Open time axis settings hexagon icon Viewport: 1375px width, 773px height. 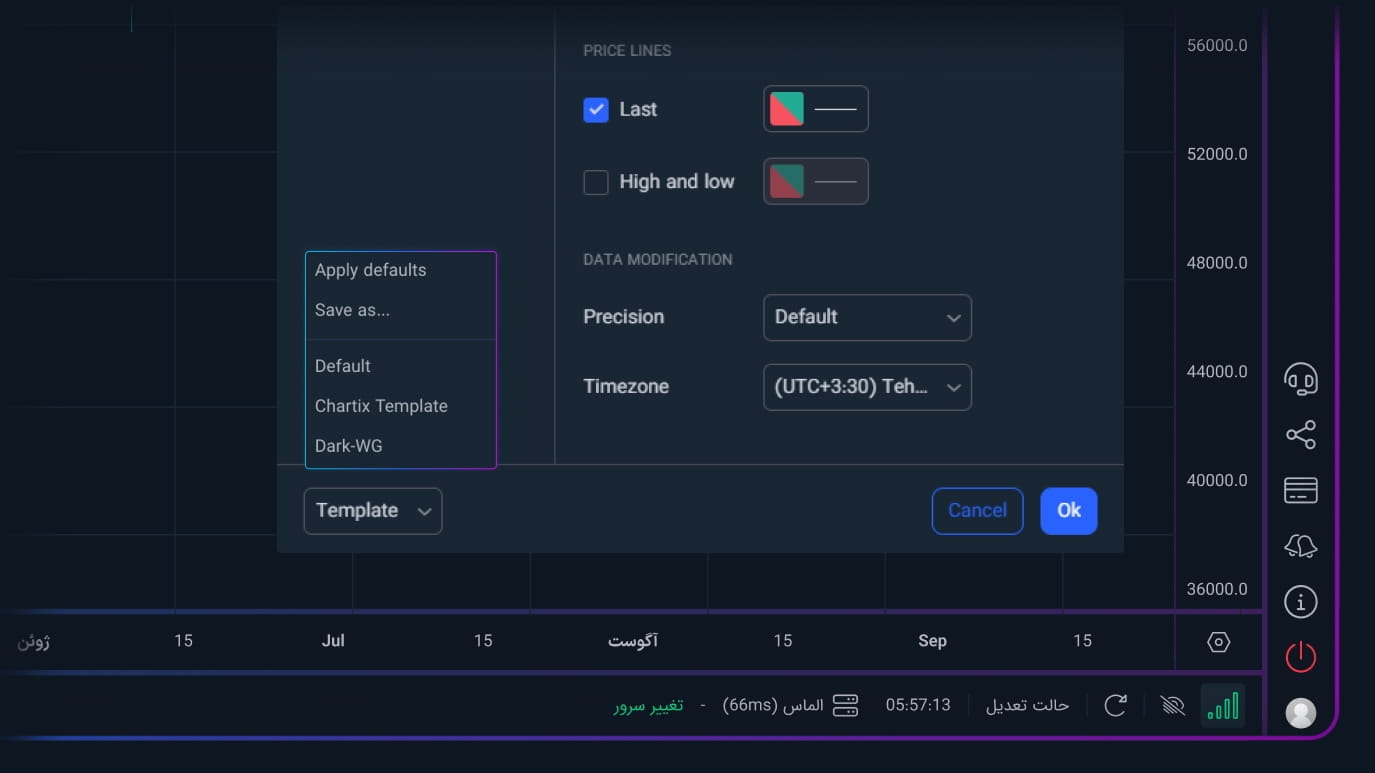coord(1218,642)
